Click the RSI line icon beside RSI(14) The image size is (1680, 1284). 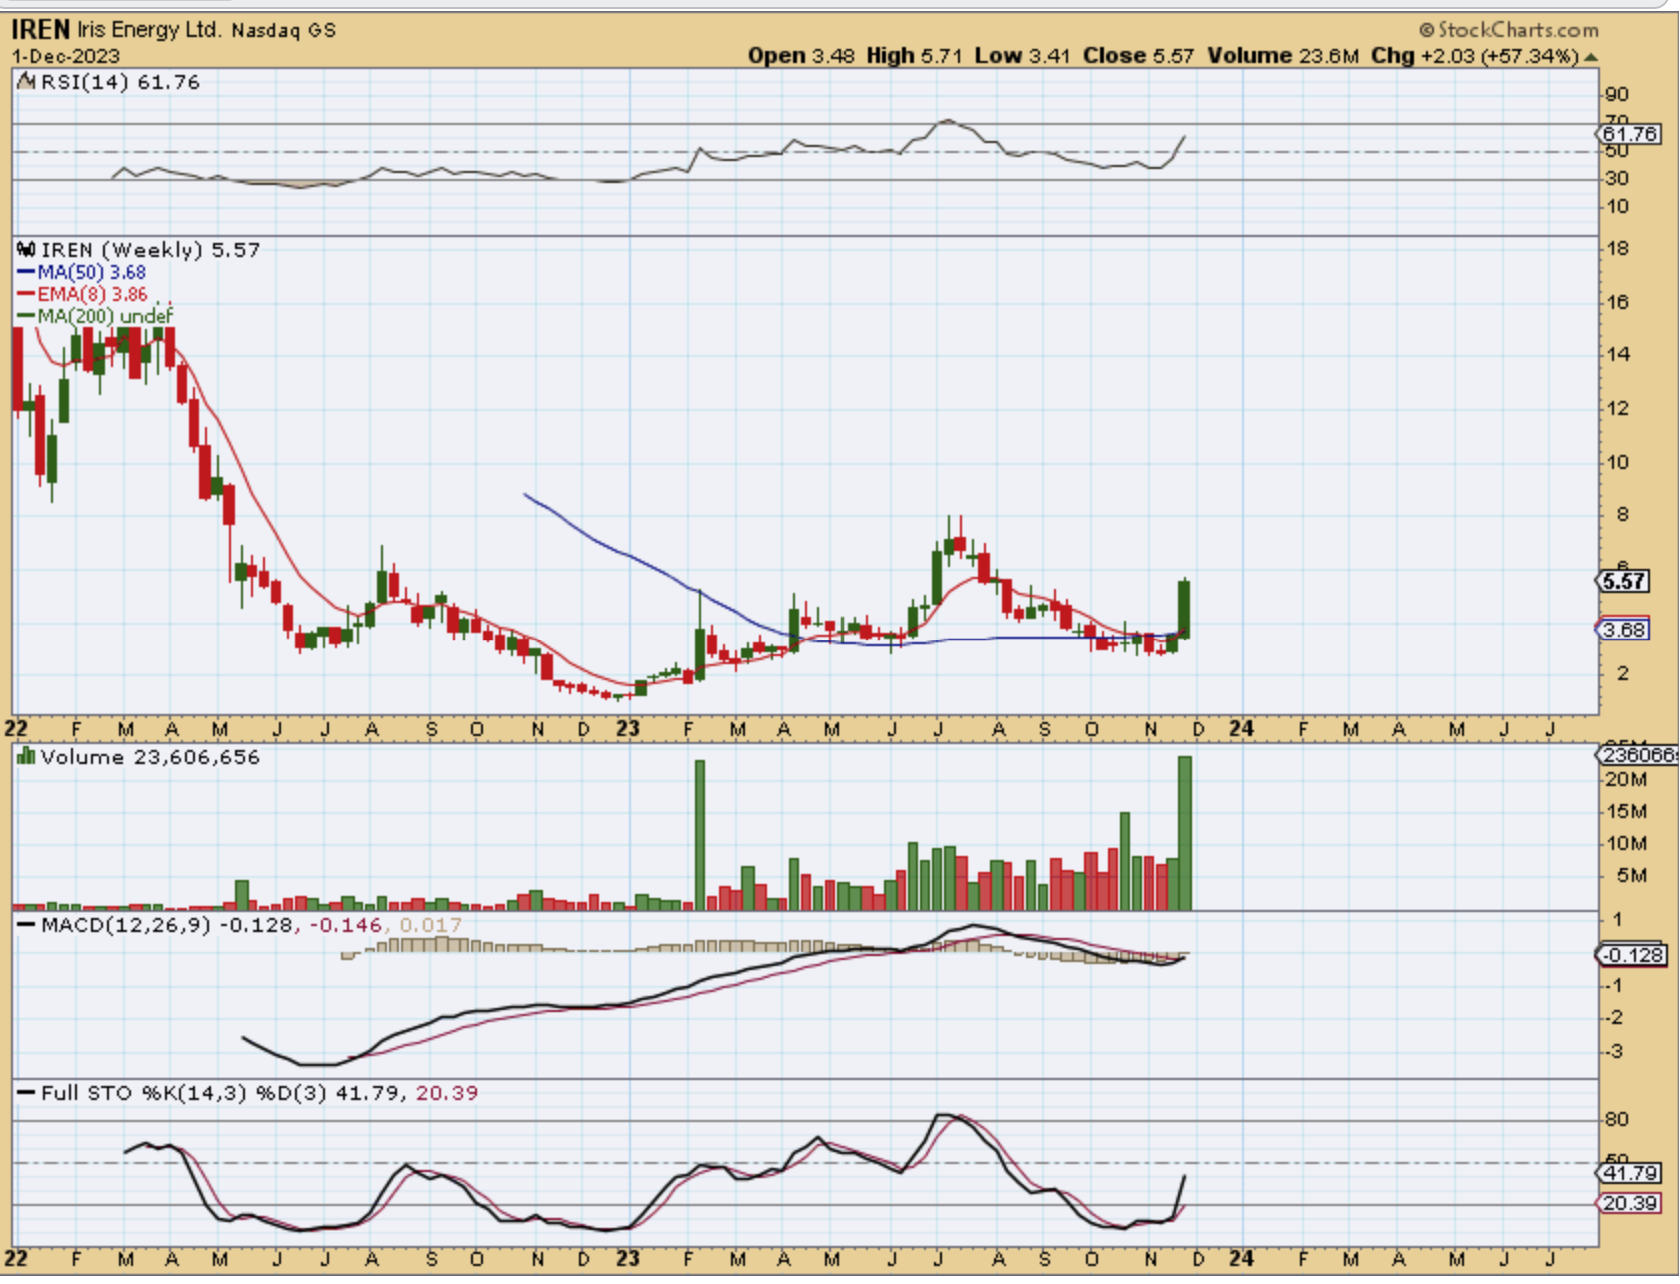point(27,82)
